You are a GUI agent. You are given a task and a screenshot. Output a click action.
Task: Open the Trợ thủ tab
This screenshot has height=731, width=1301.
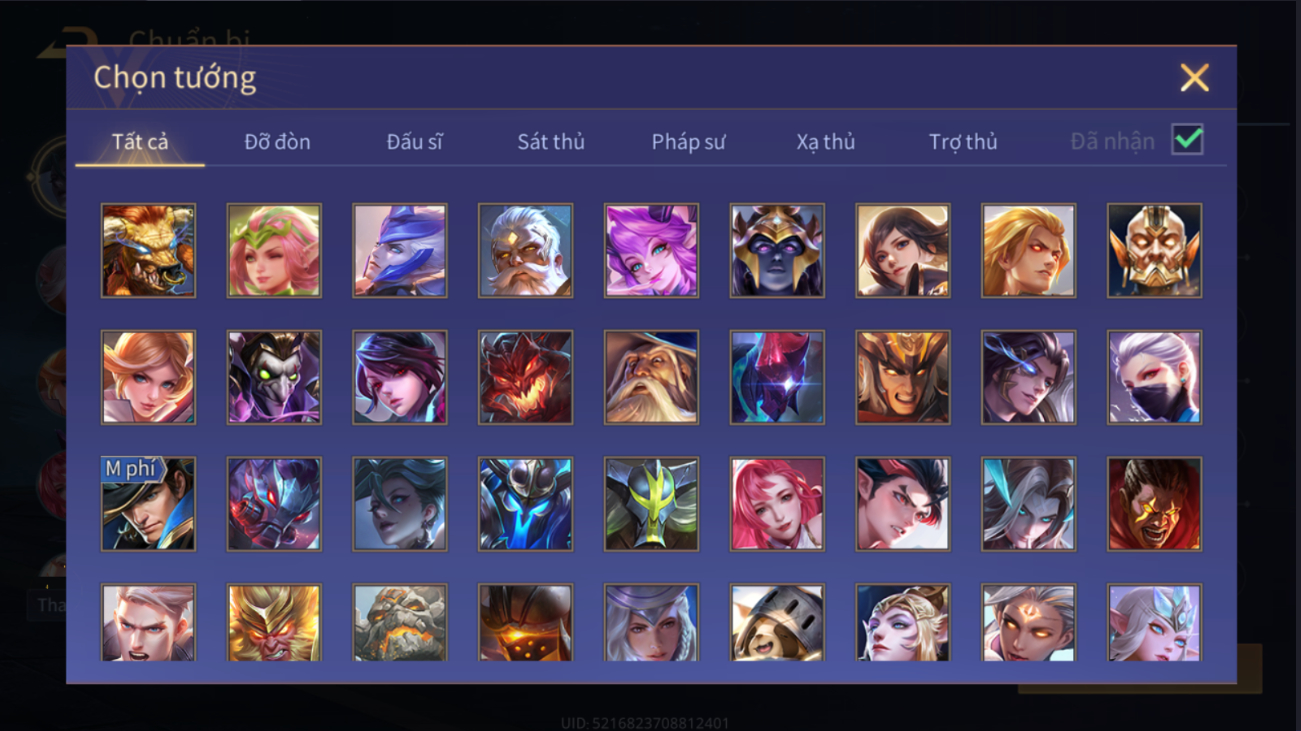[963, 142]
